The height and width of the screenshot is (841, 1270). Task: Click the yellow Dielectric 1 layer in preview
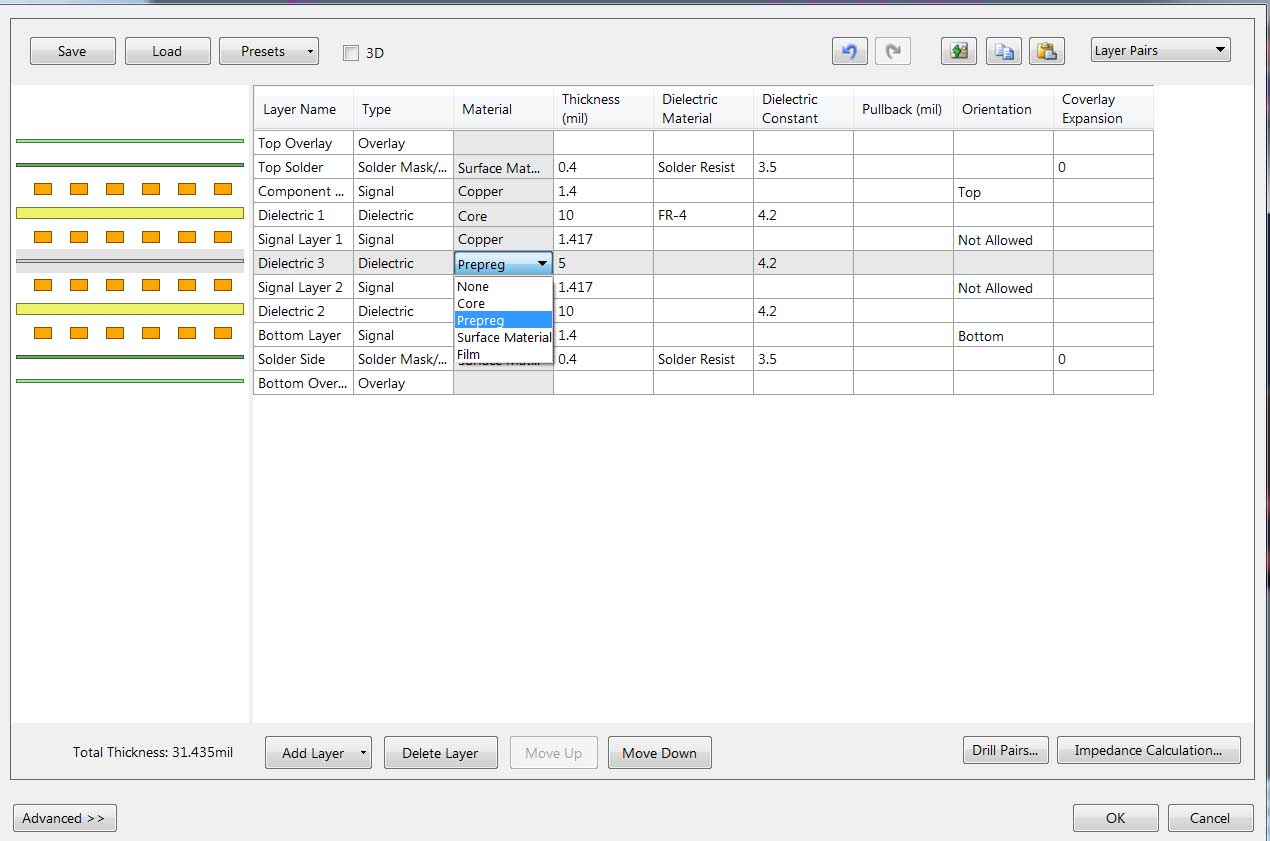click(130, 213)
